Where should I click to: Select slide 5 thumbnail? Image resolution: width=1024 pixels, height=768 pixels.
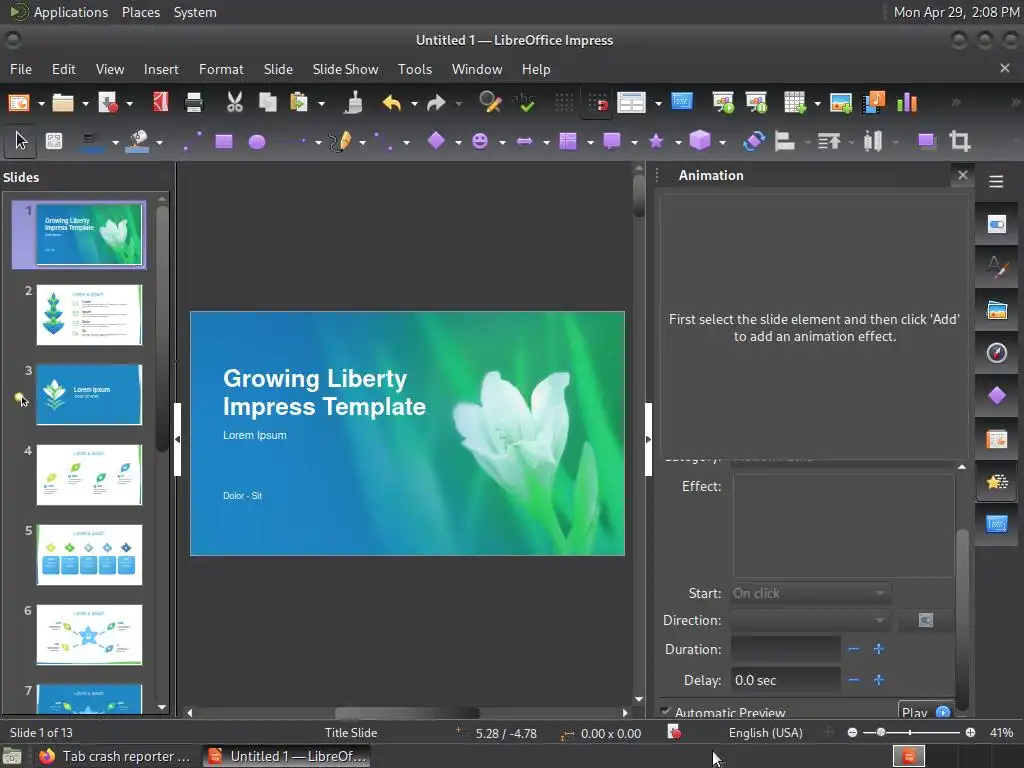[89, 555]
